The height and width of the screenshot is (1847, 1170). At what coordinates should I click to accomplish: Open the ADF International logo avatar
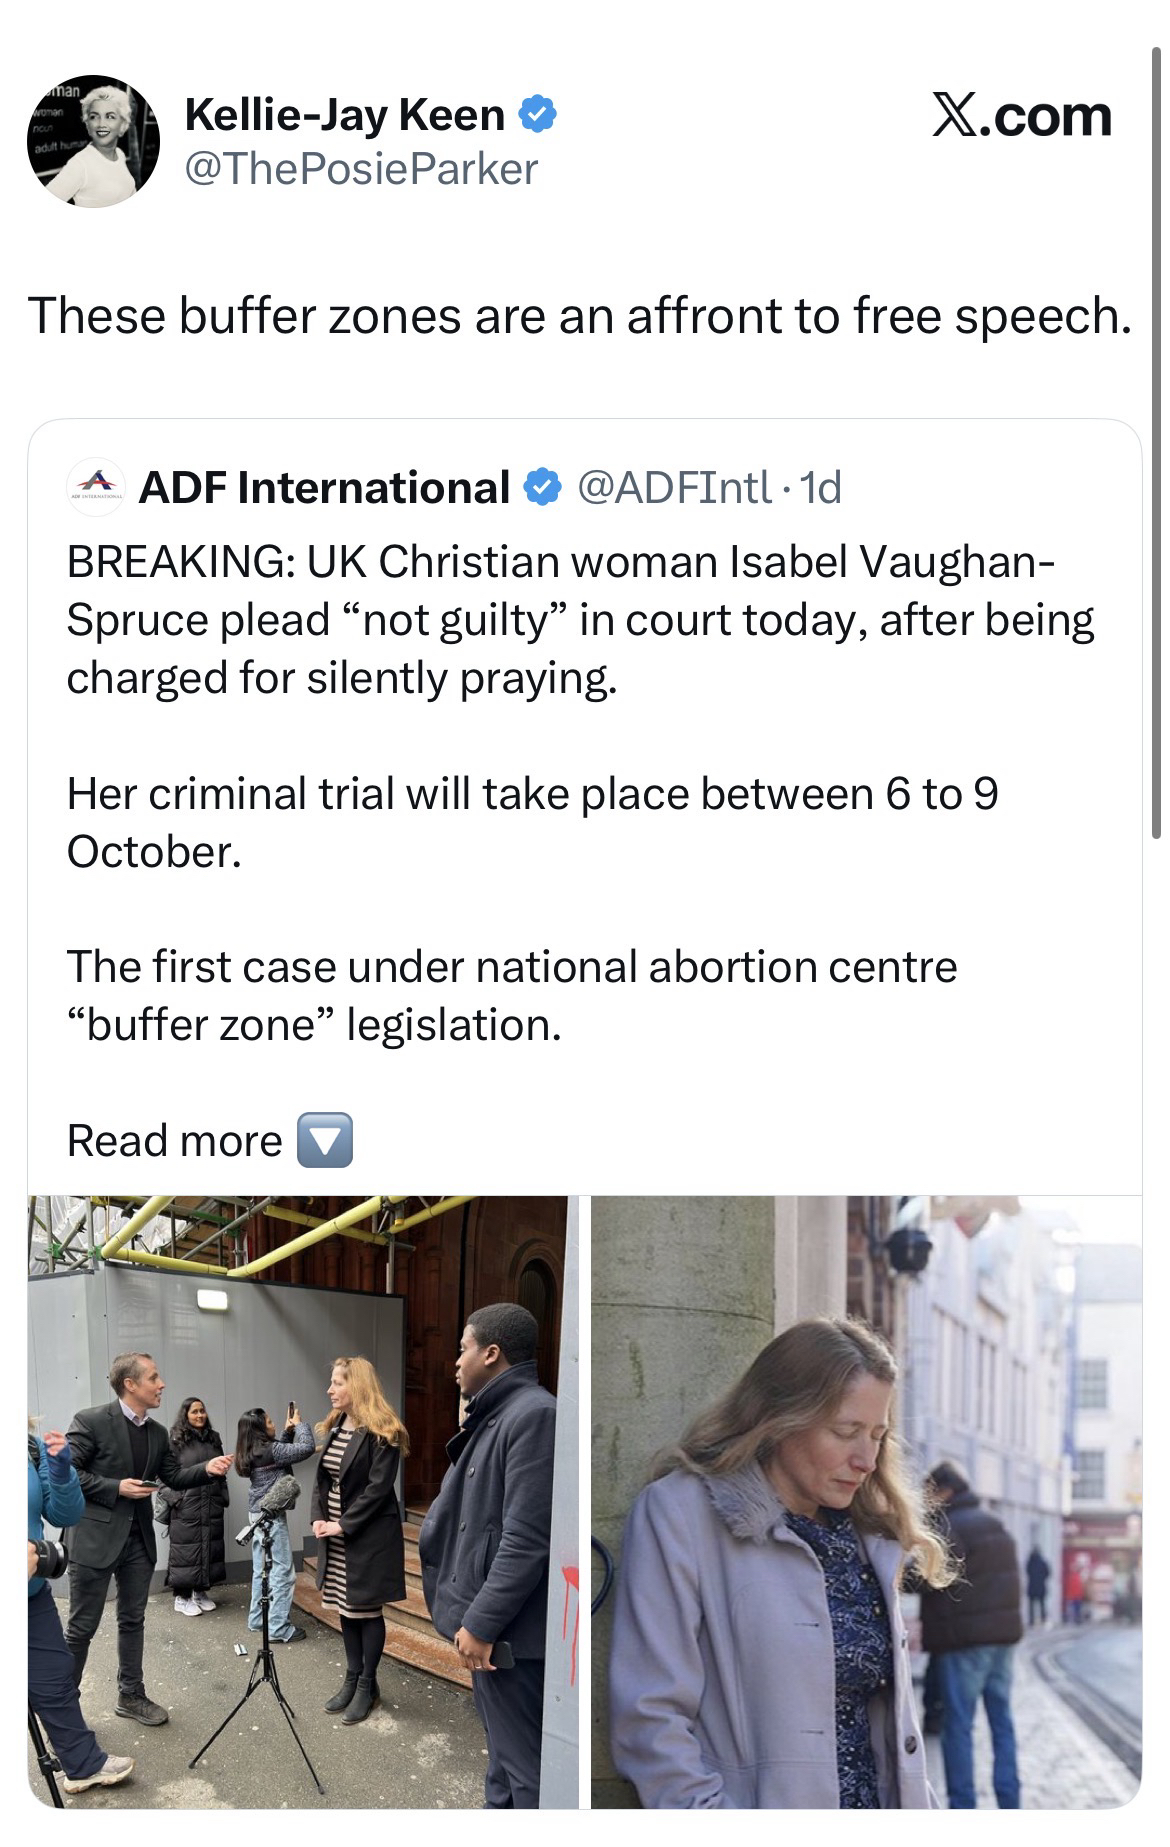95,488
